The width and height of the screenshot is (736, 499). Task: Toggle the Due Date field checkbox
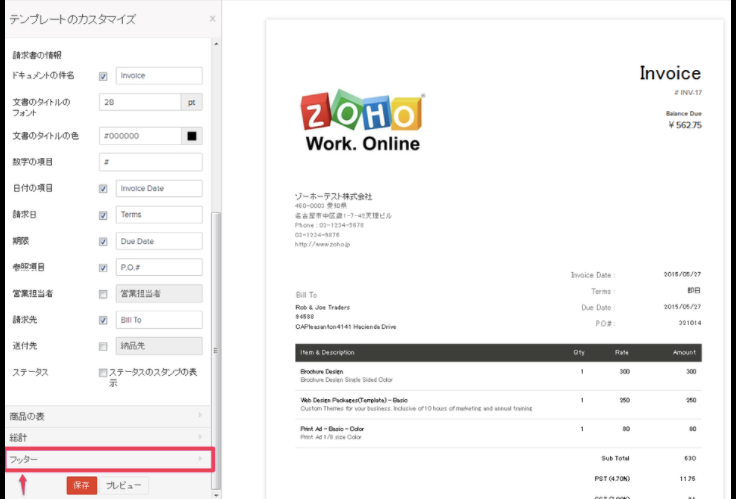point(103,242)
